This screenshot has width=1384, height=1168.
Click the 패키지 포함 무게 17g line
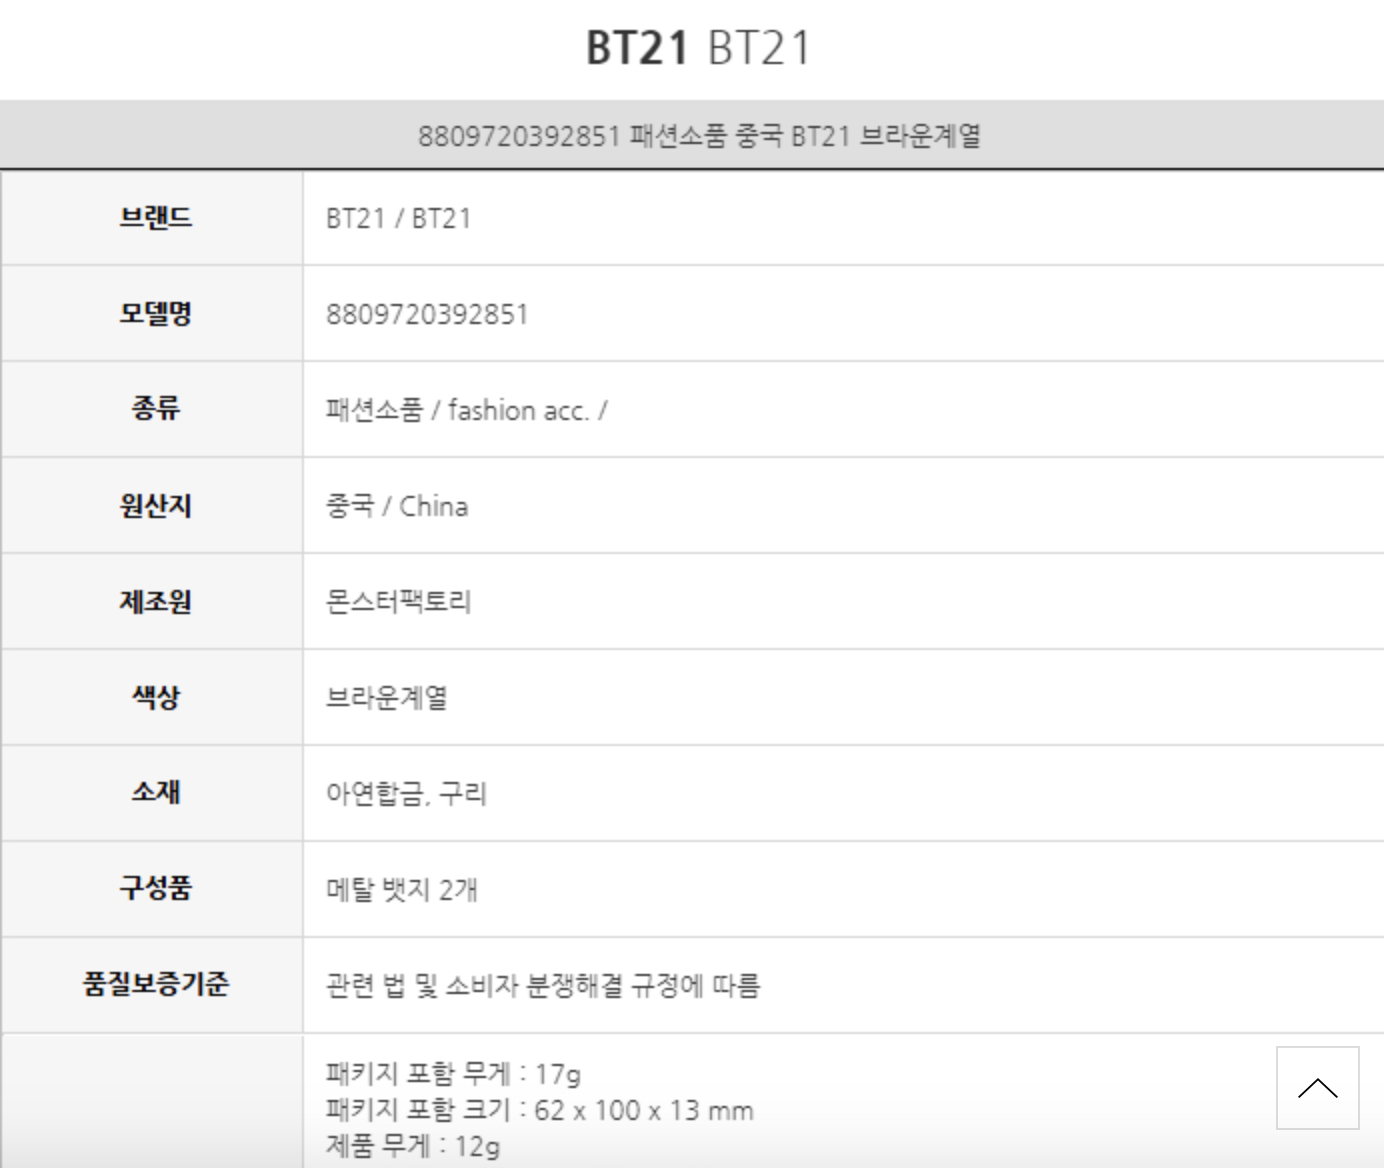(x=453, y=1074)
